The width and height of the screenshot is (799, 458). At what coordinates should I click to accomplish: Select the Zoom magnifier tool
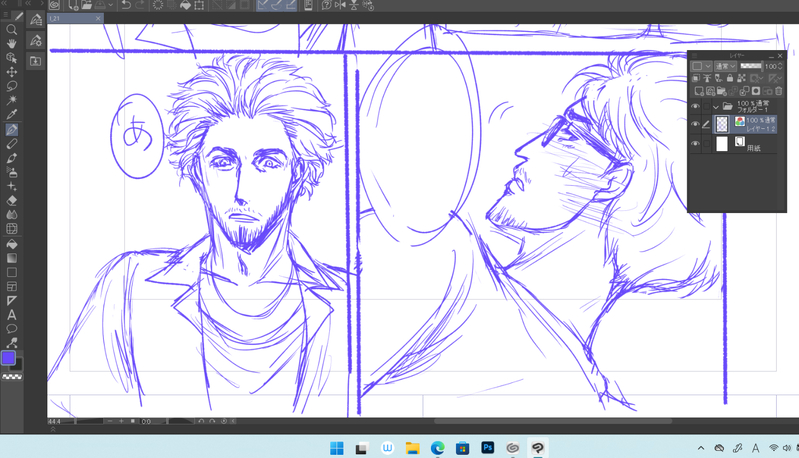11,30
